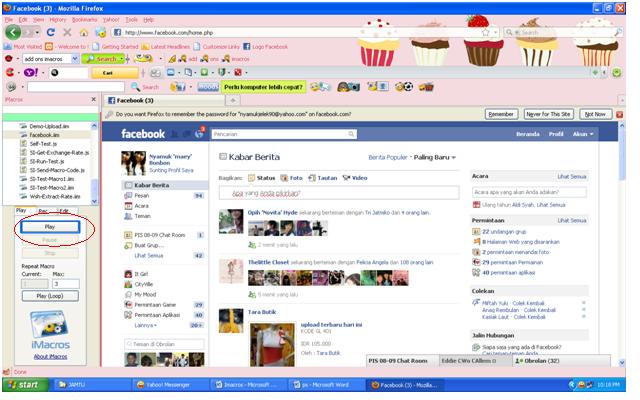
Task: Open CityVille app in left sidebar
Action: coord(144,284)
